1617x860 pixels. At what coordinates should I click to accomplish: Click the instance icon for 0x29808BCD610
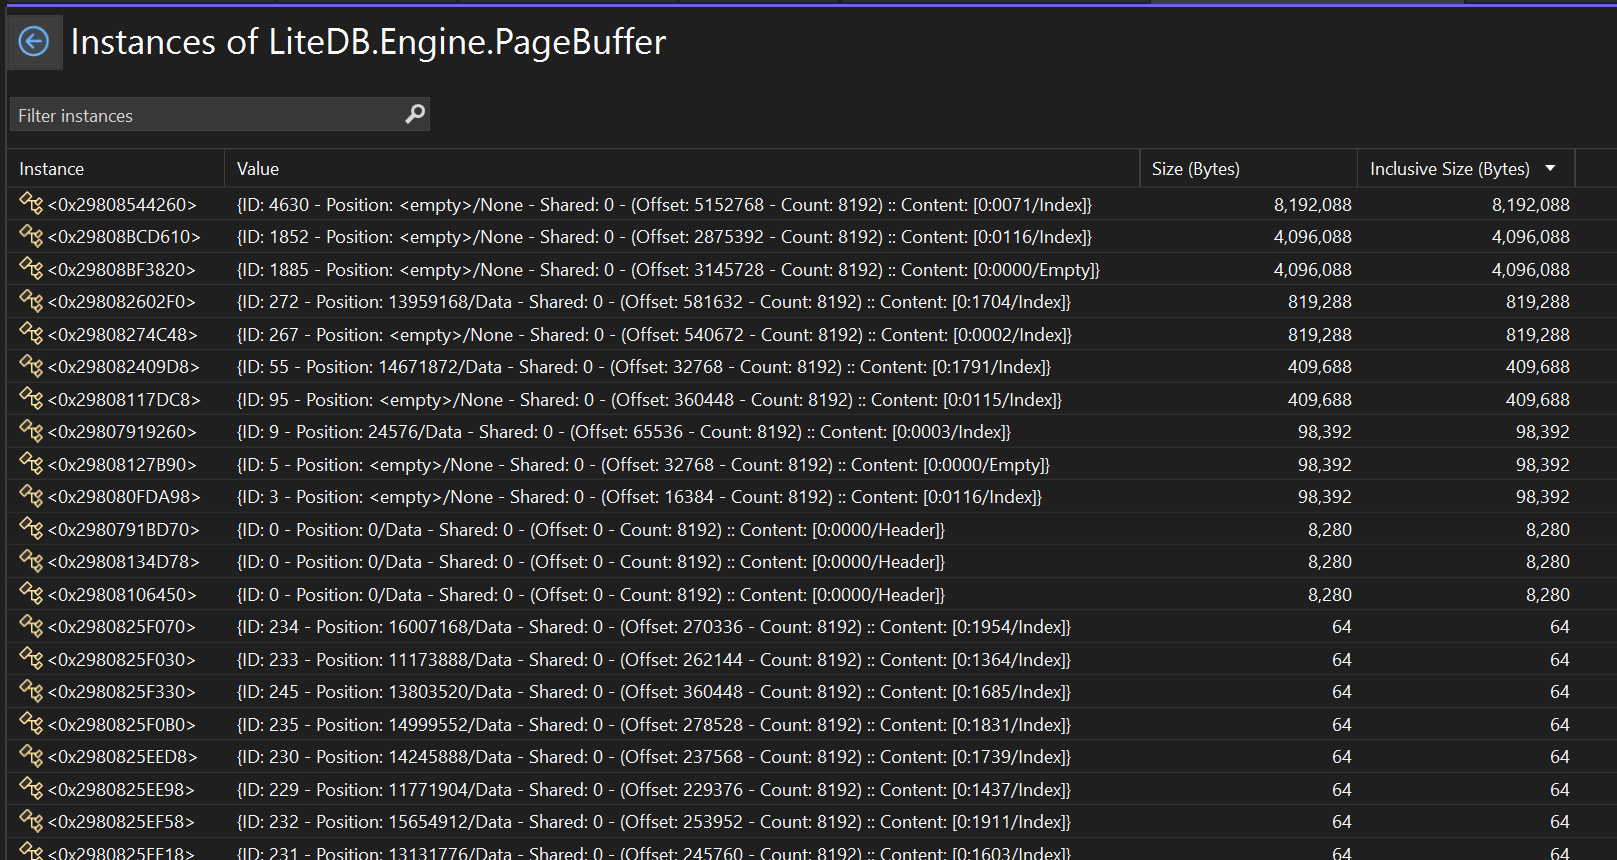pyautogui.click(x=31, y=237)
